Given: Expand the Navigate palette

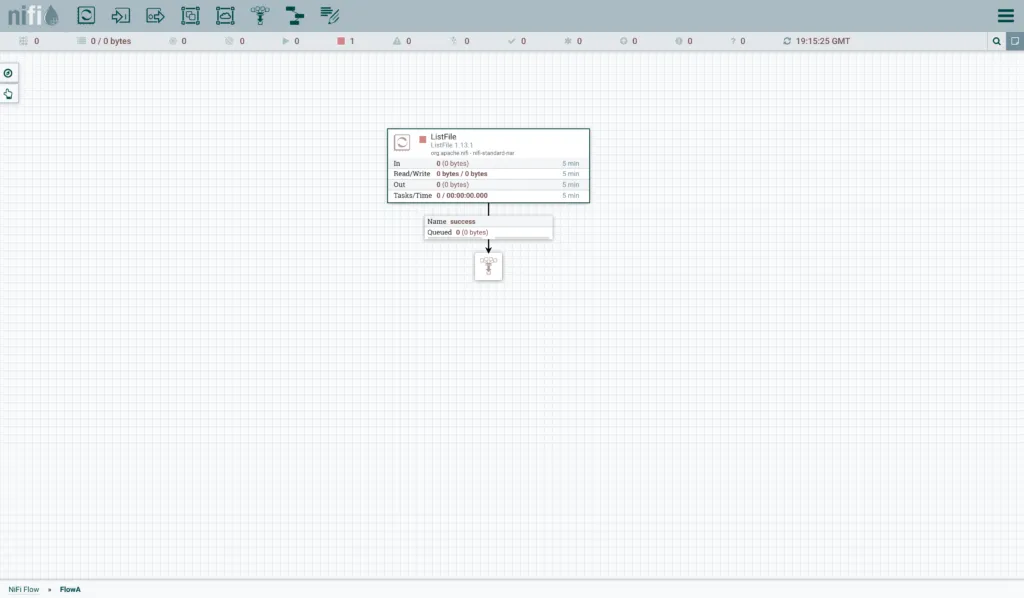Looking at the screenshot, I should pyautogui.click(x=8, y=73).
